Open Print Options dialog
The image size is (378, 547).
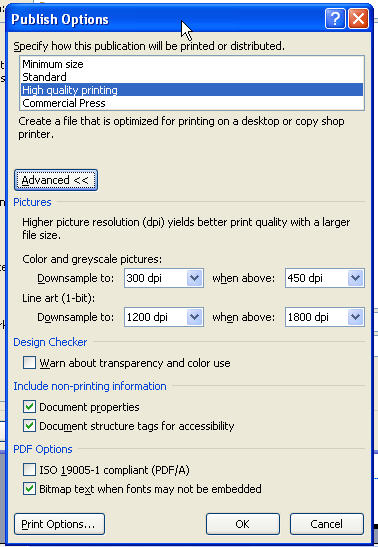[x=59, y=524]
